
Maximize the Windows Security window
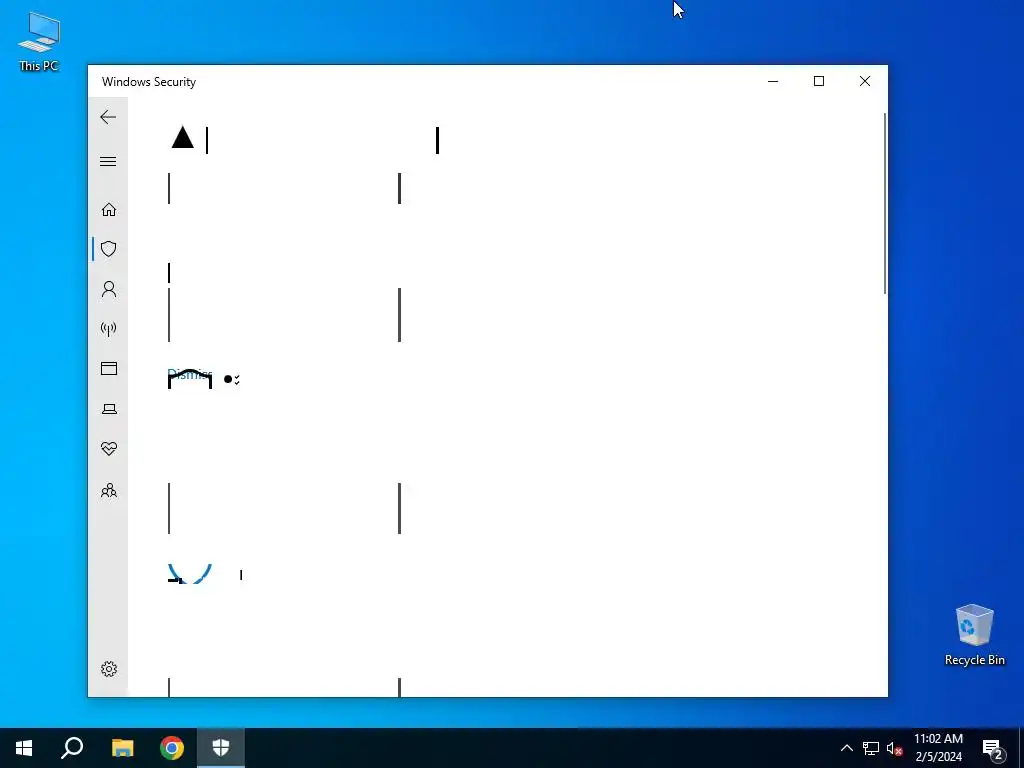click(x=819, y=82)
